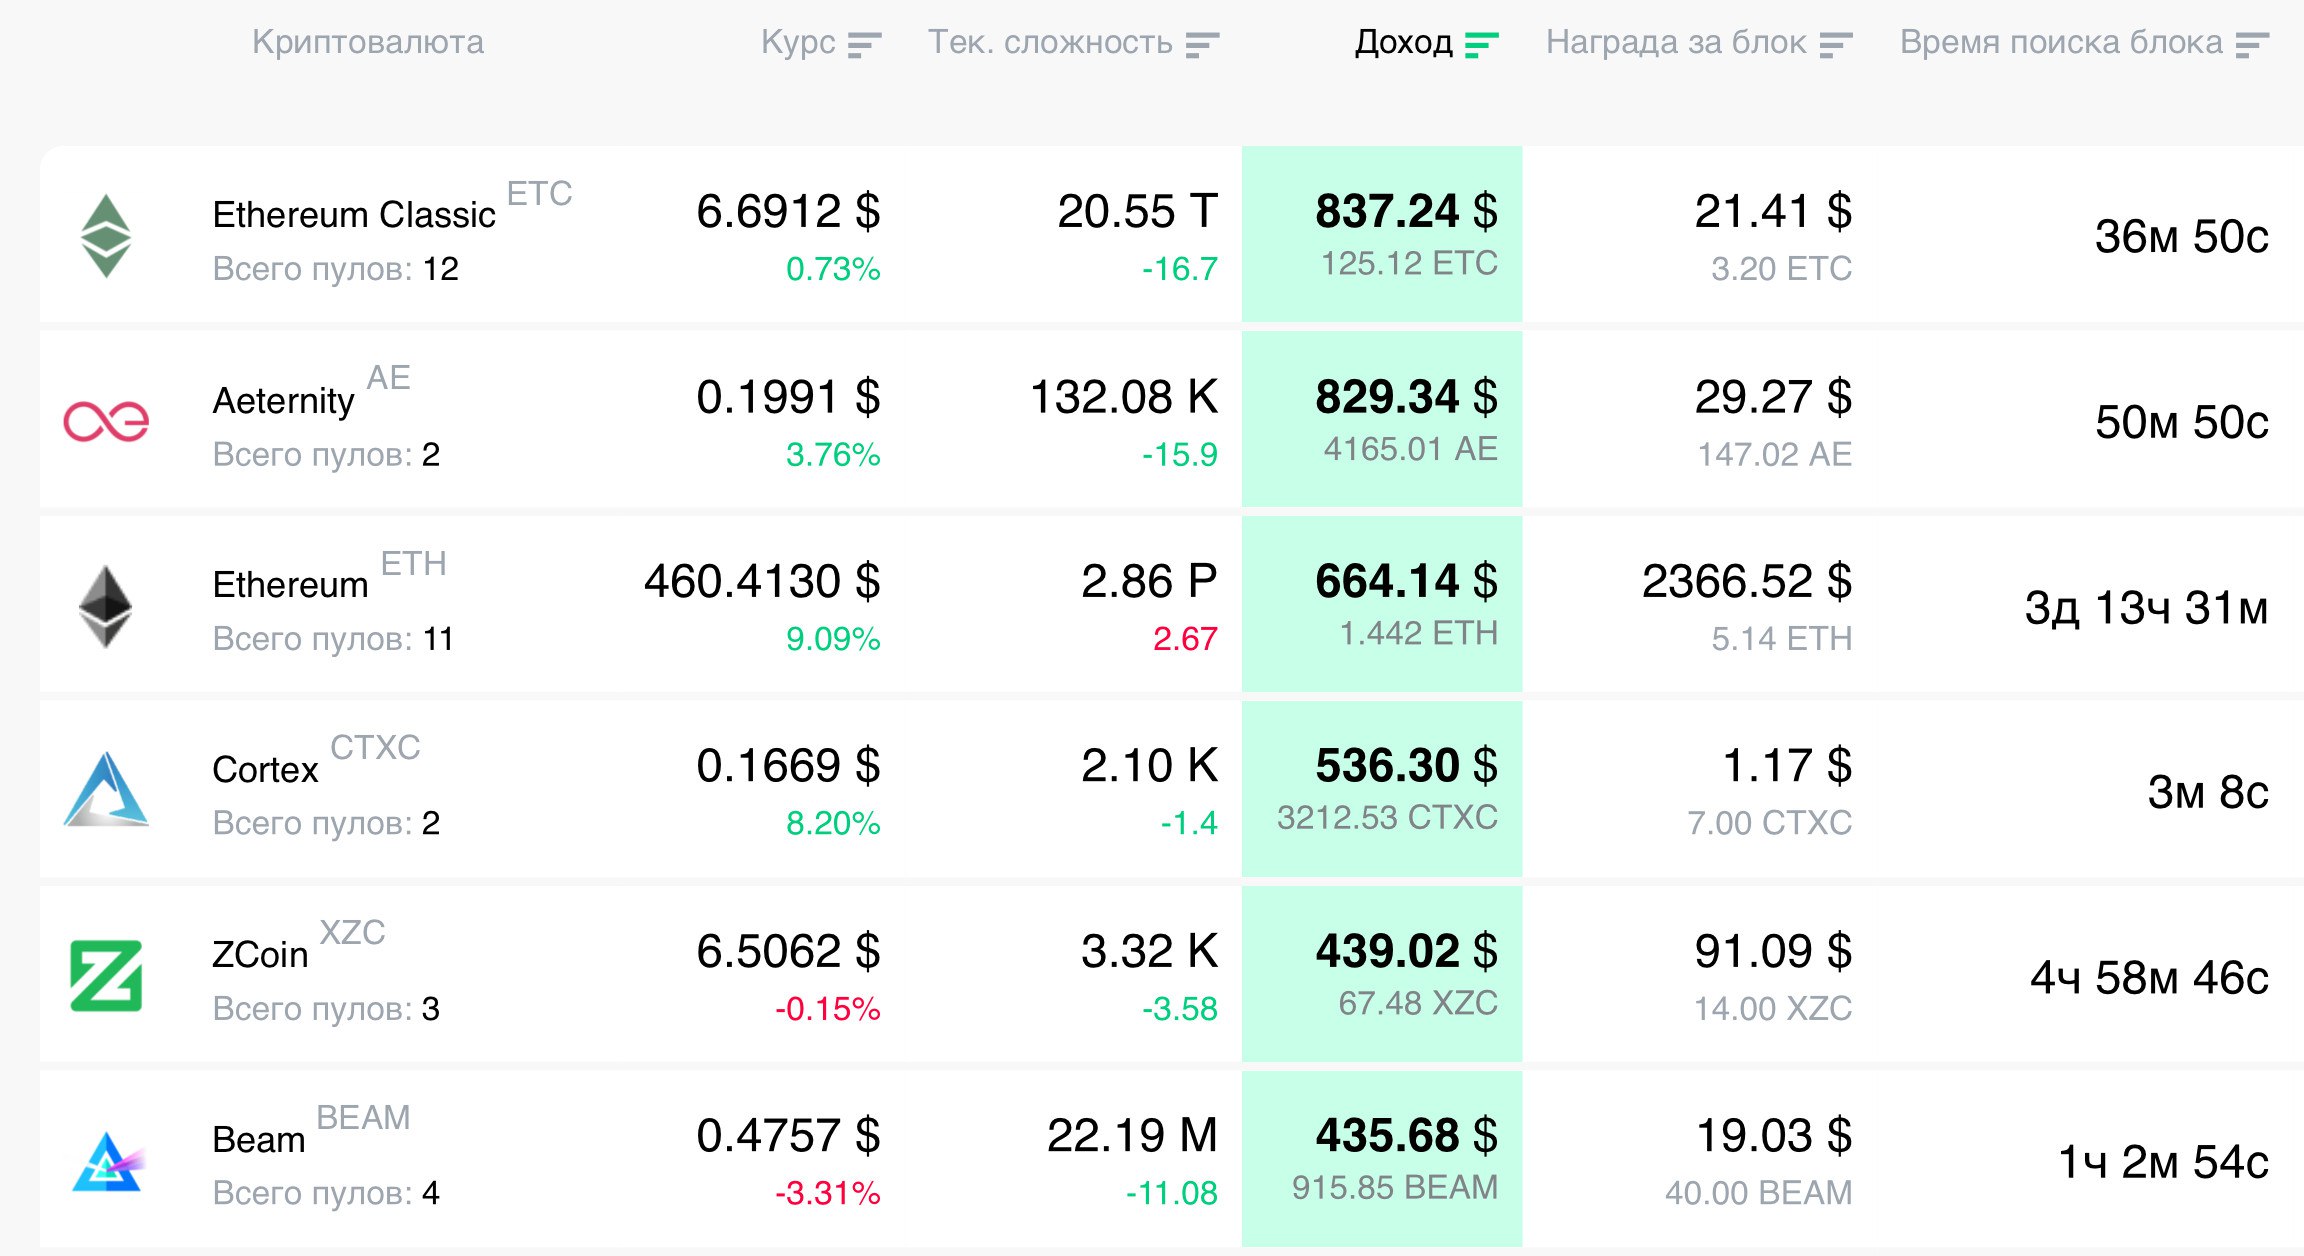The width and height of the screenshot is (2304, 1256).
Task: Open the Ethereum coin name
Action: (x=290, y=585)
